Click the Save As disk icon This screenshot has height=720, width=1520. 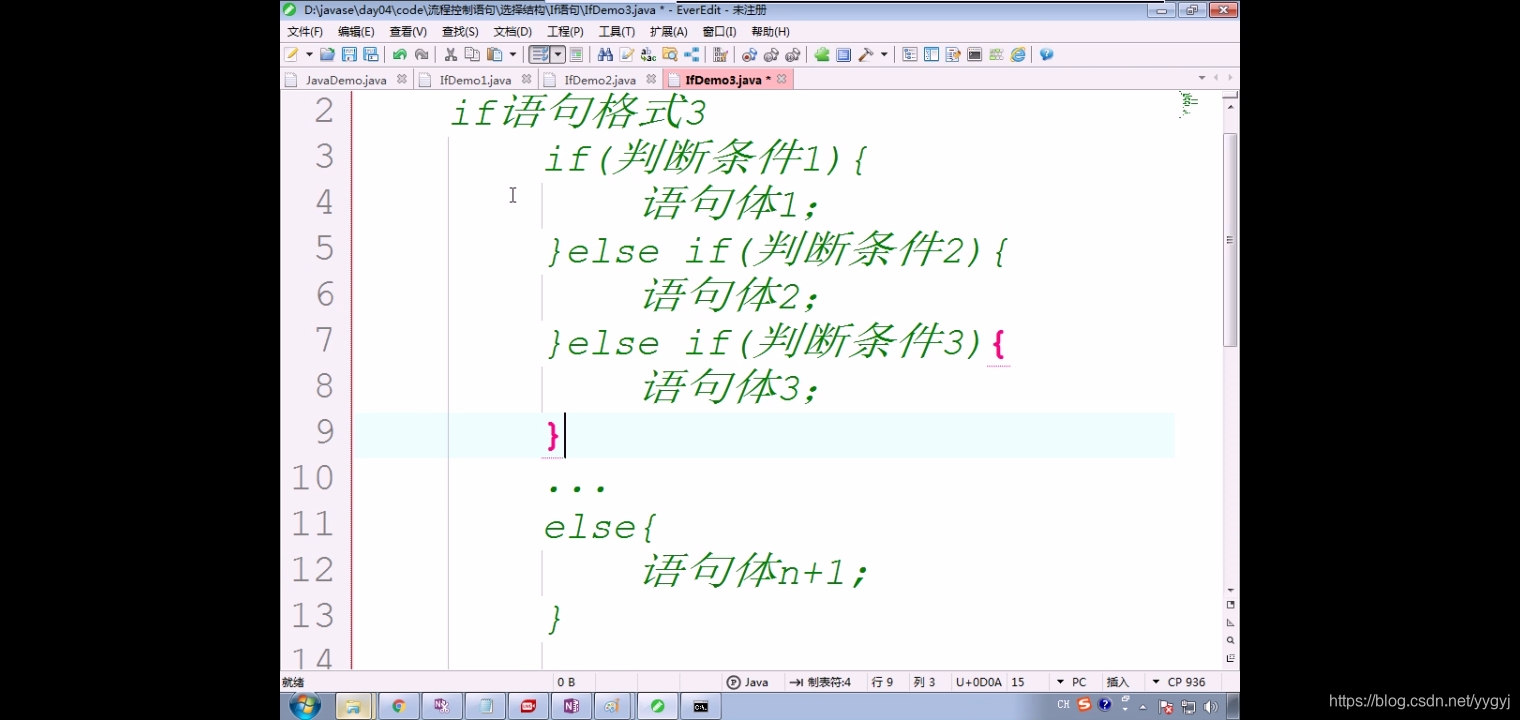[371, 55]
